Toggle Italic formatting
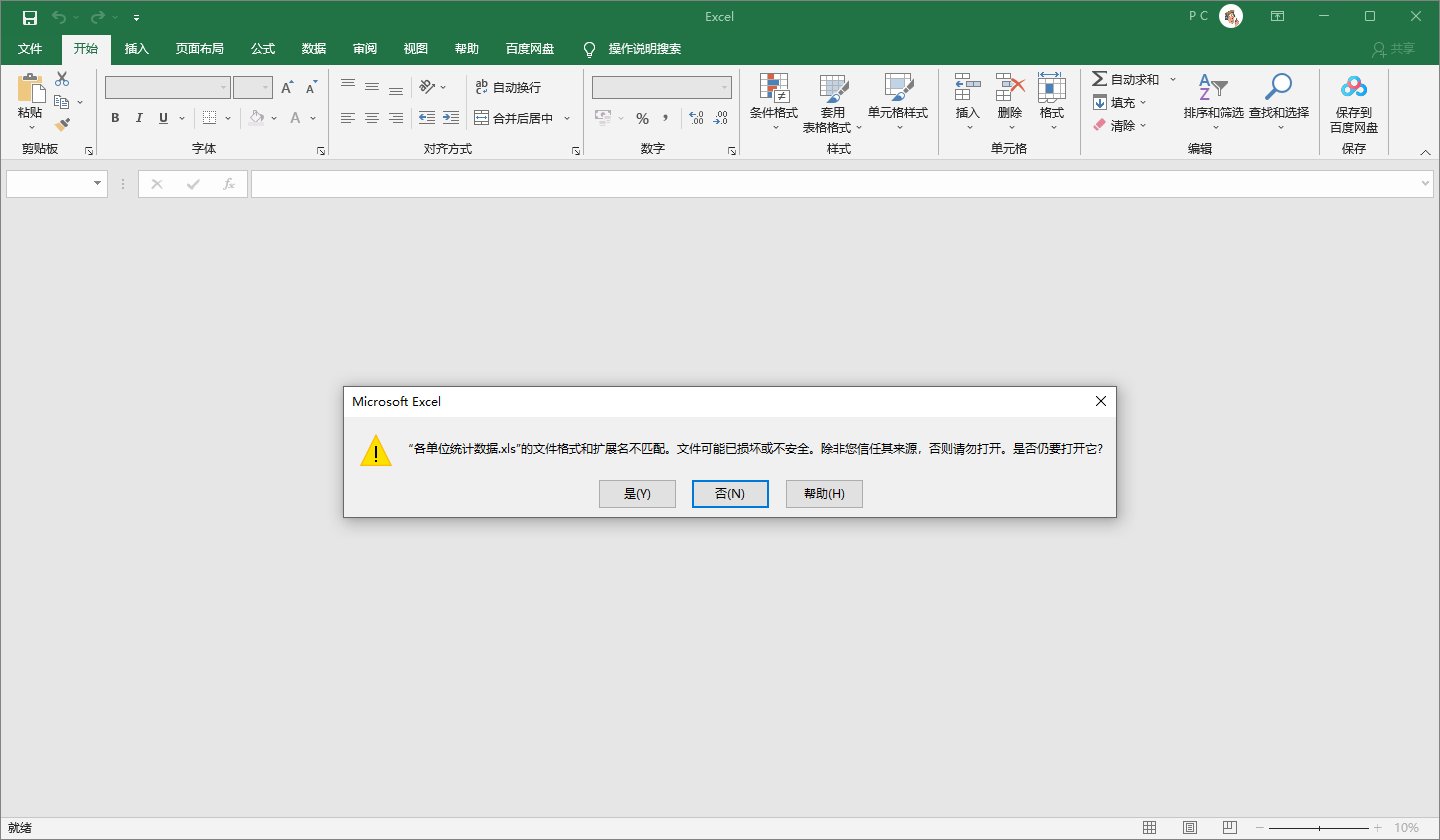1440x840 pixels. 139,118
